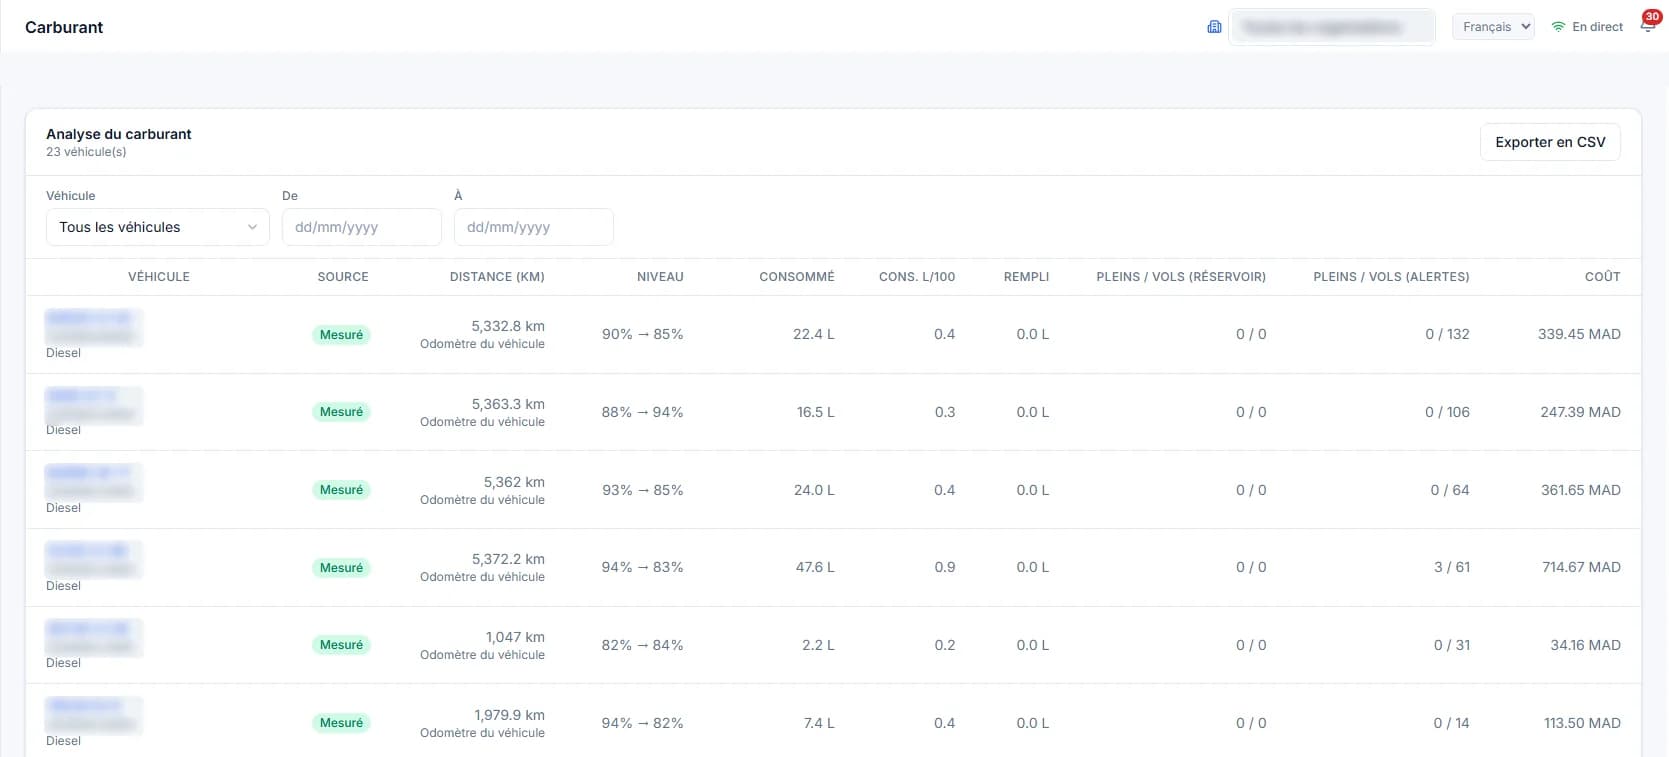Viewport: 1669px width, 757px height.
Task: Click the 113.50 MAD cost value
Action: pyautogui.click(x=1582, y=723)
